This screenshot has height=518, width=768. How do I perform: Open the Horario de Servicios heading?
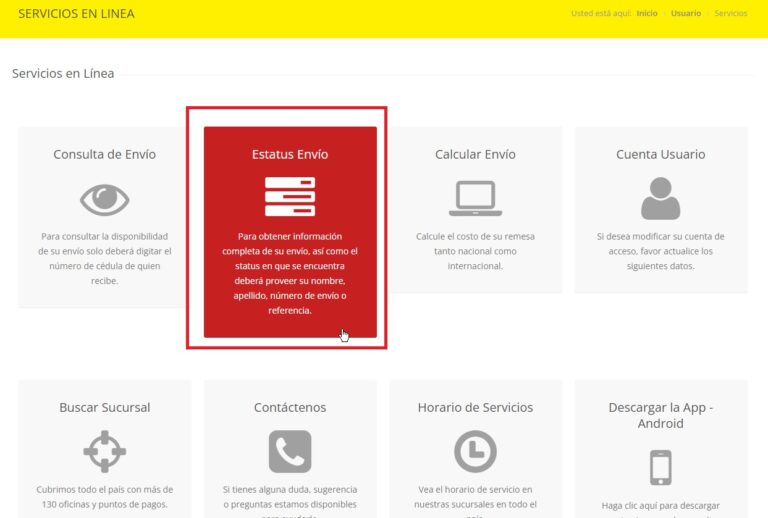(x=476, y=407)
